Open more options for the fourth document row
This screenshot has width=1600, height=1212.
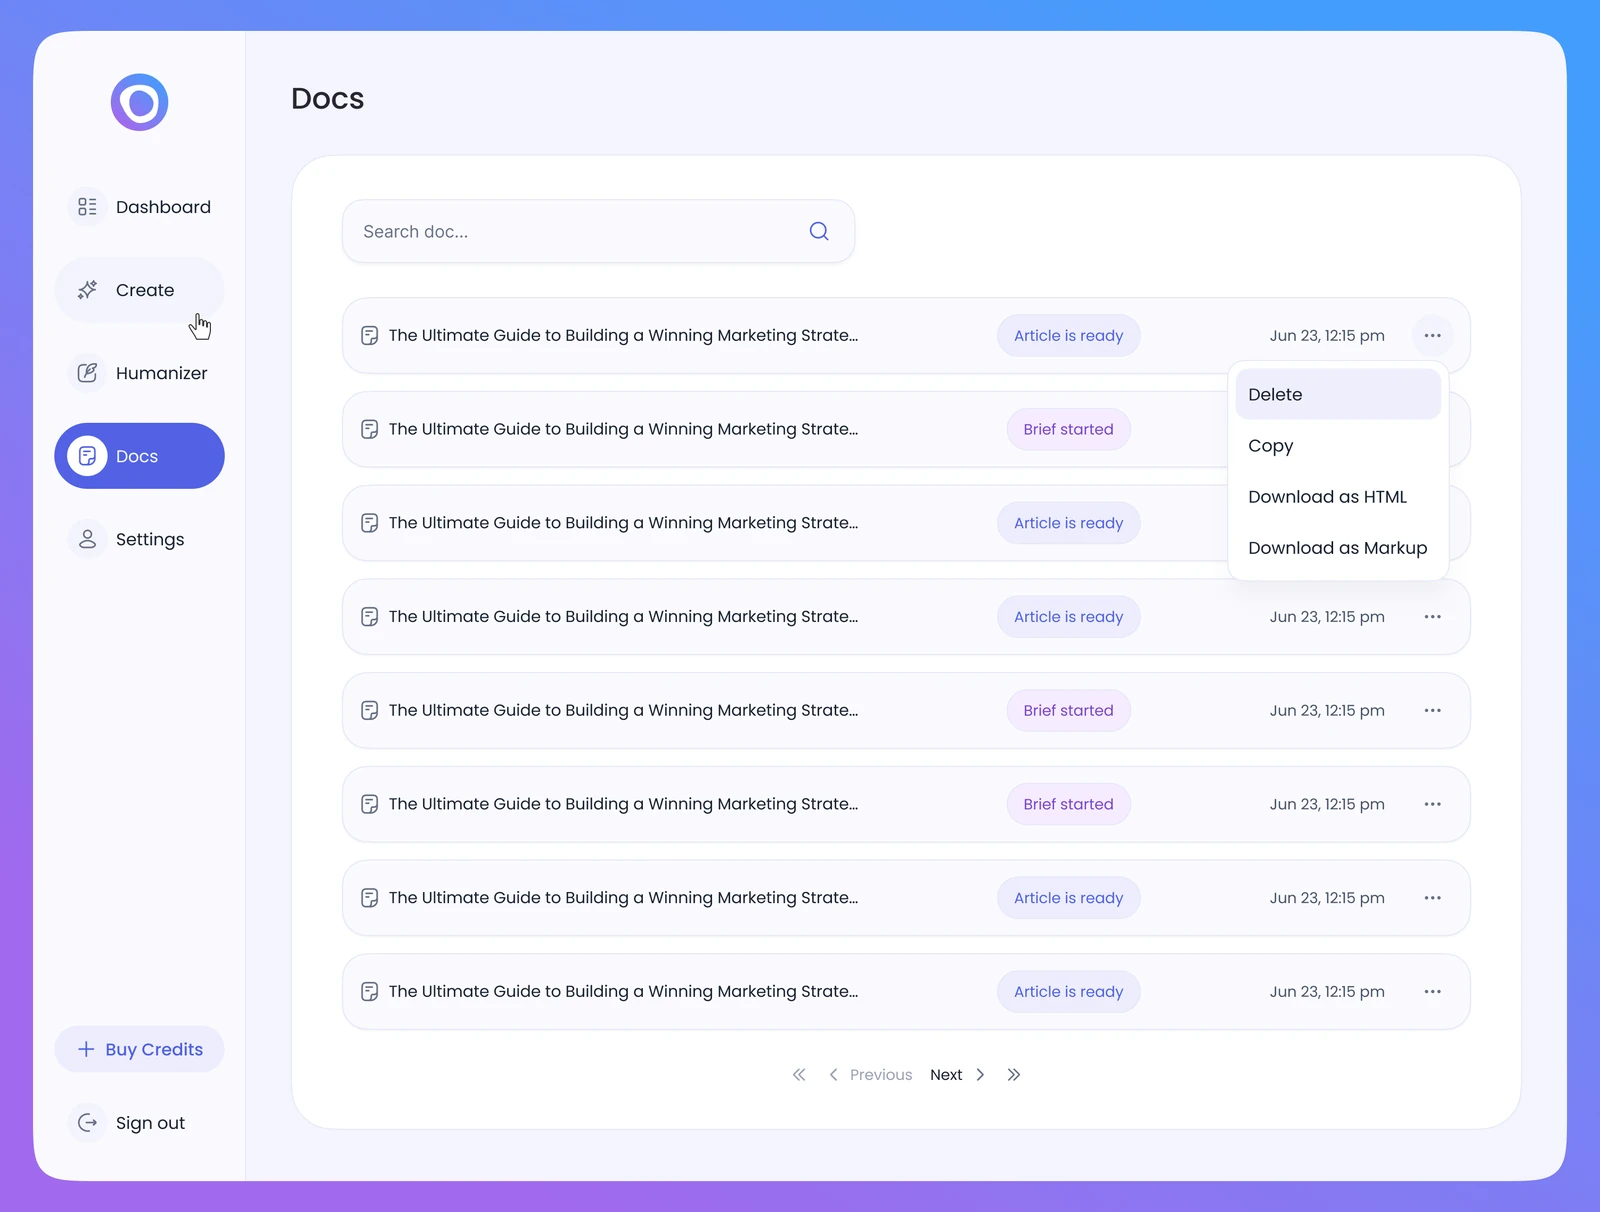1432,617
